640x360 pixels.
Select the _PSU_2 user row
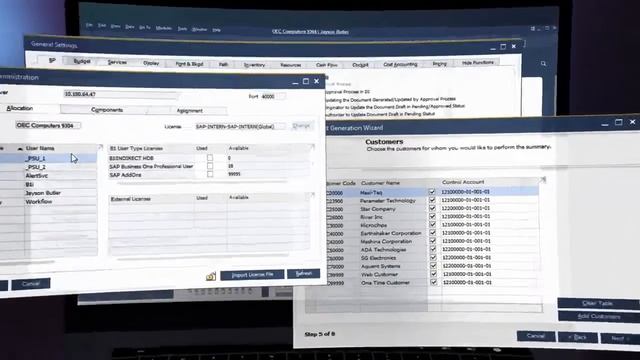48,167
